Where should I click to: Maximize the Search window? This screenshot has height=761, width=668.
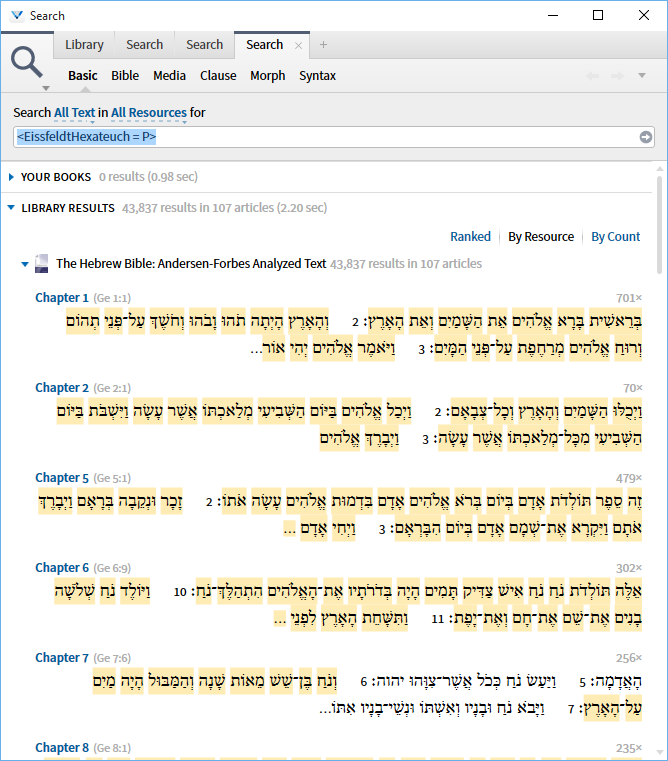click(x=598, y=16)
